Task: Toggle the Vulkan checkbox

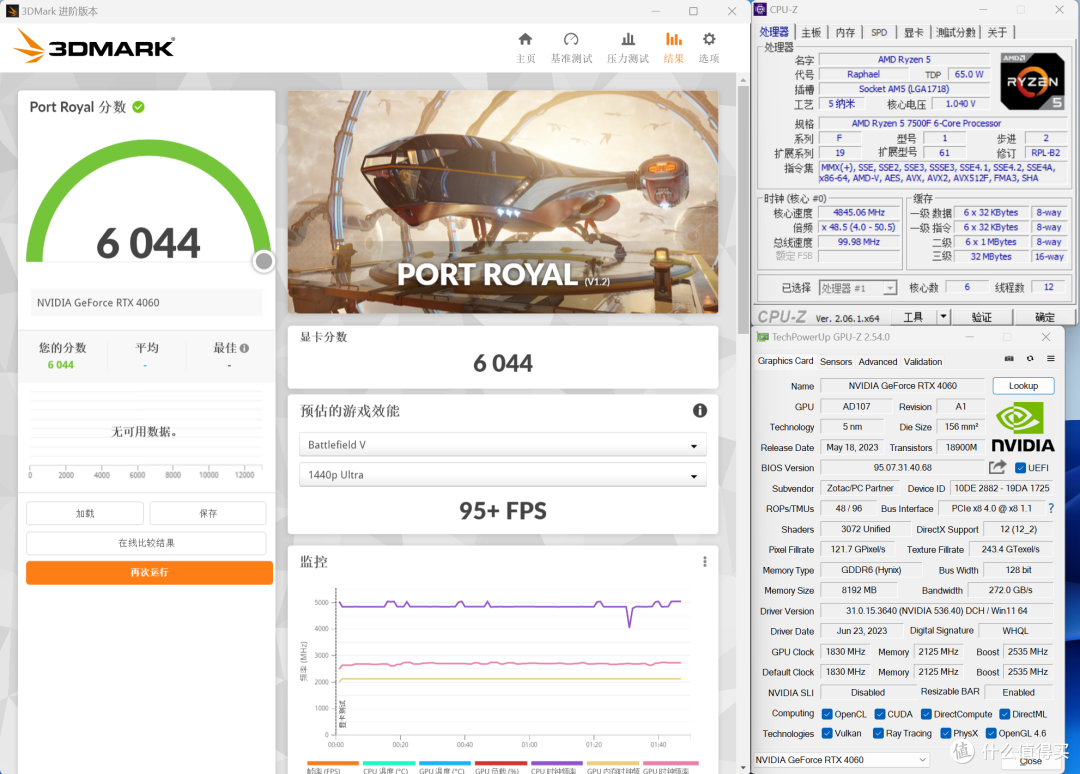Action: pyautogui.click(x=827, y=733)
